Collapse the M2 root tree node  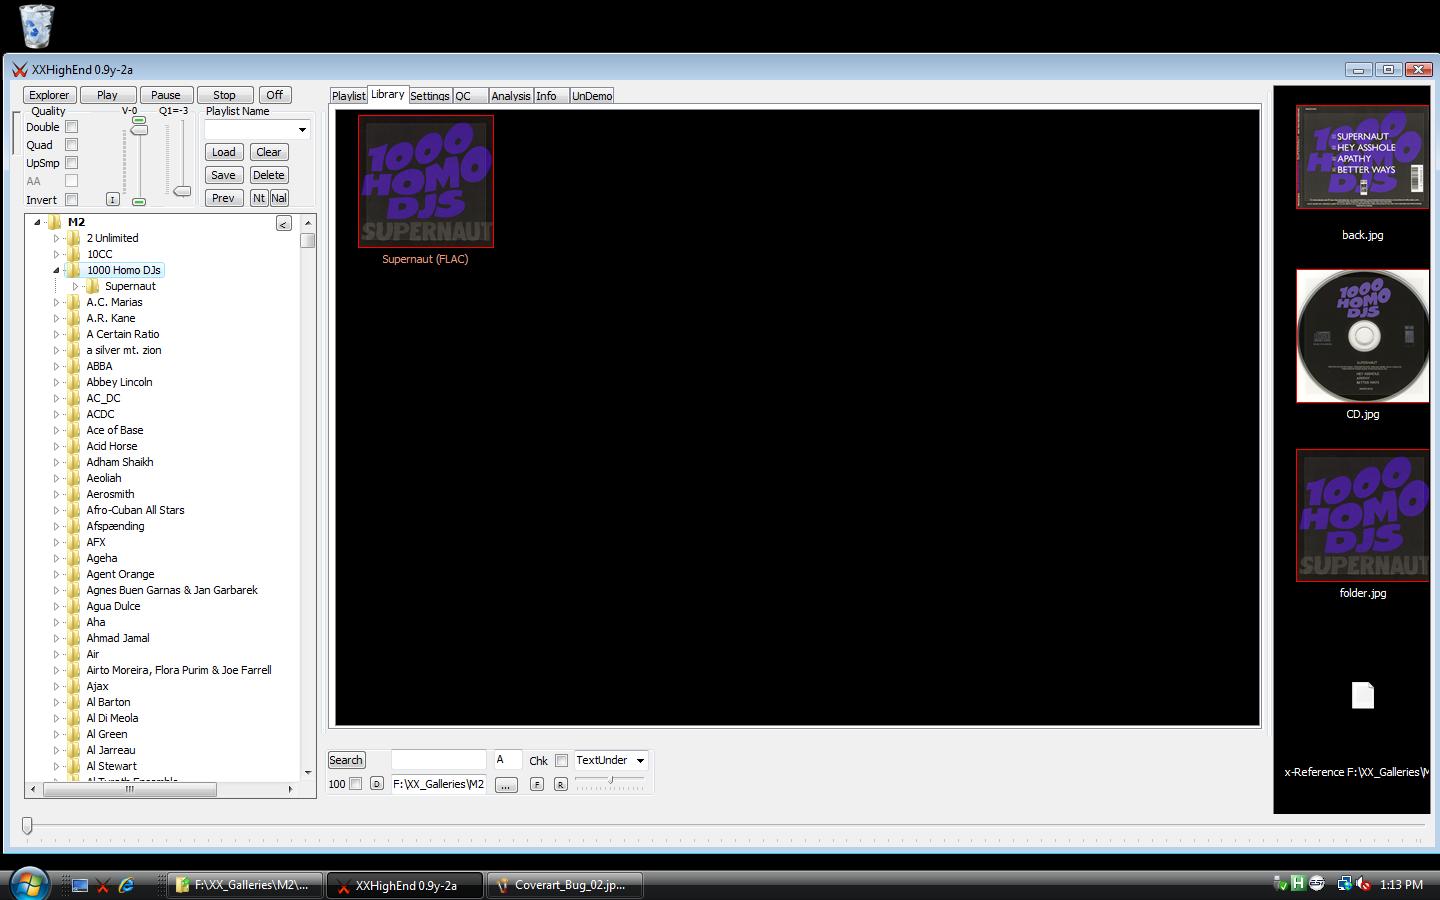[37, 222]
